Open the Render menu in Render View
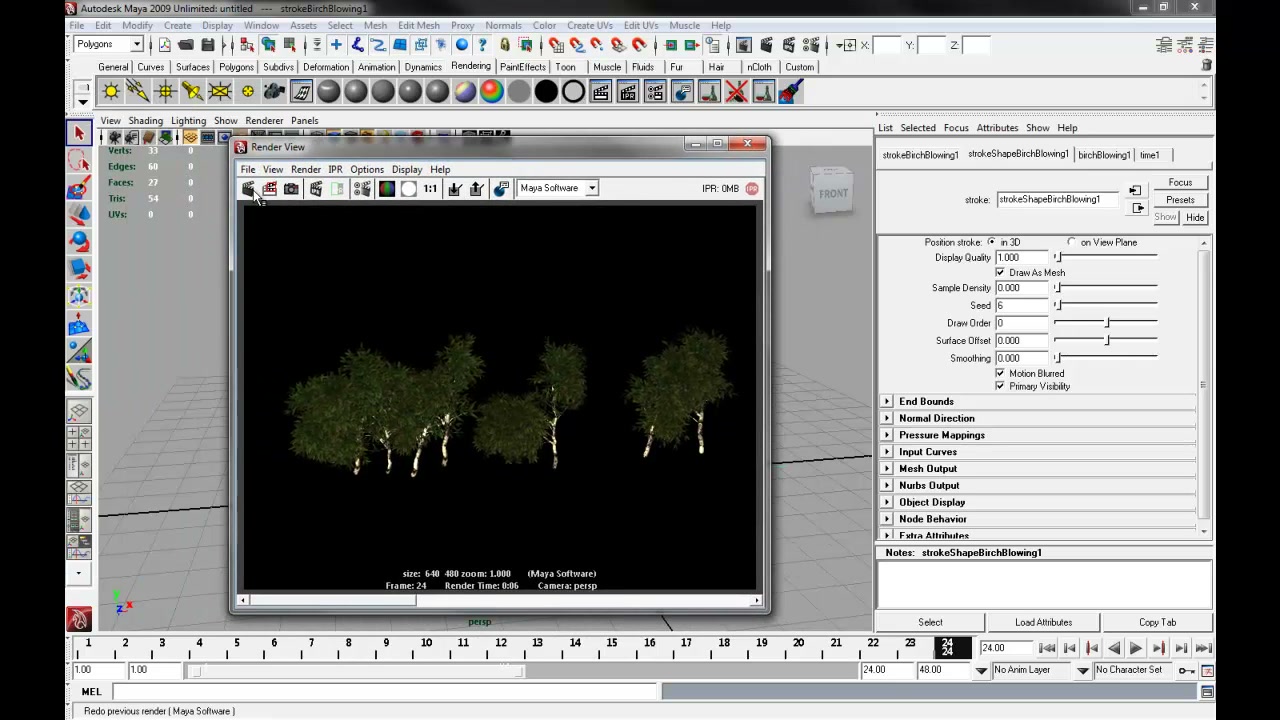The image size is (1280, 720). [306, 170]
